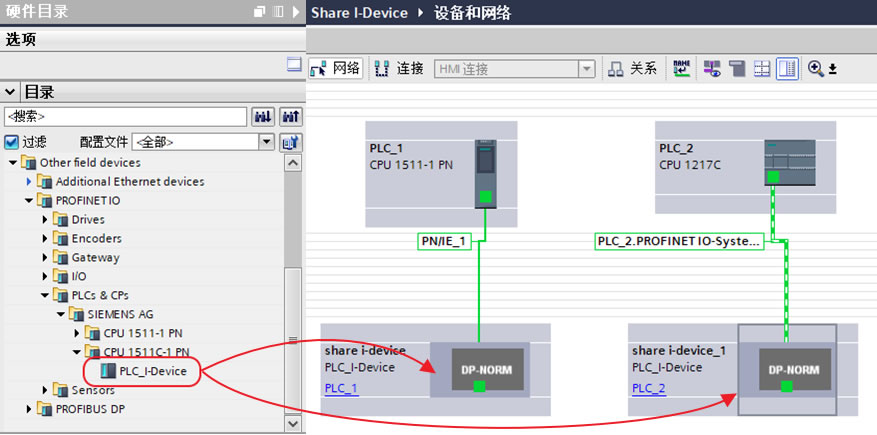Click the green PROFINET port on PLC_2
The height and width of the screenshot is (435, 877).
tap(773, 177)
